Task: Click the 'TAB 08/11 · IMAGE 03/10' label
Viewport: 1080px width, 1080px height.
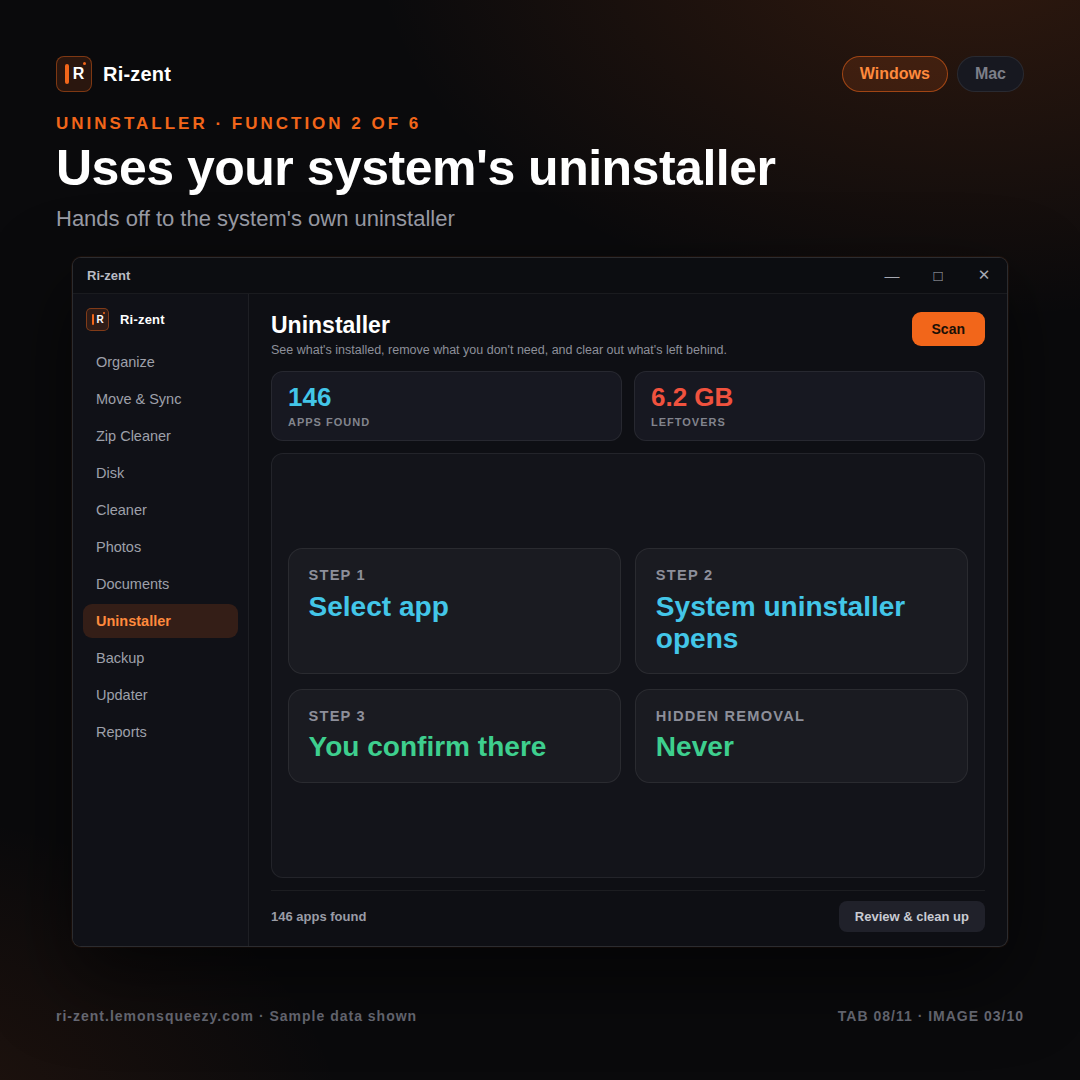Action: point(930,1017)
